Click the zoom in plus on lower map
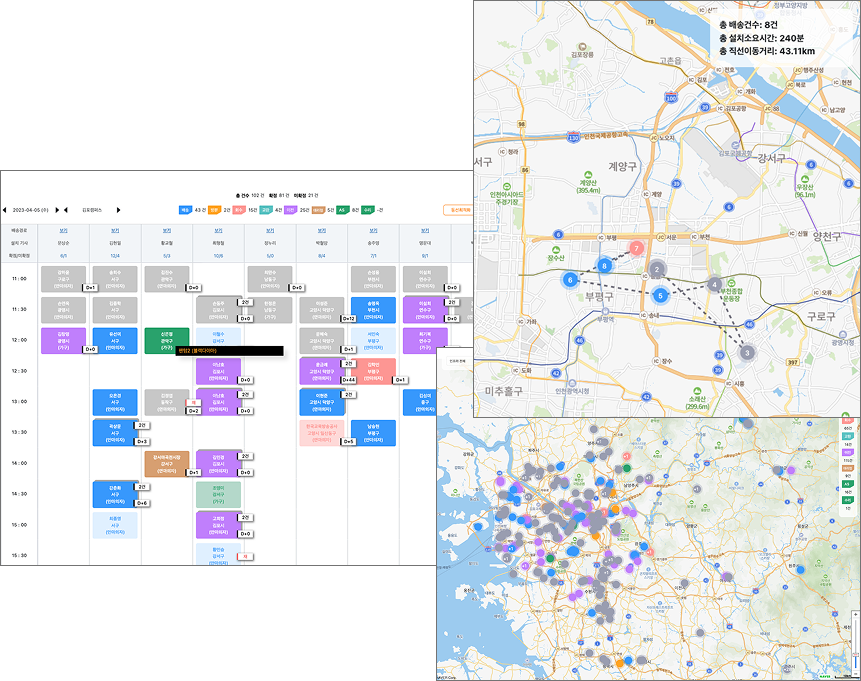 pyautogui.click(x=855, y=615)
